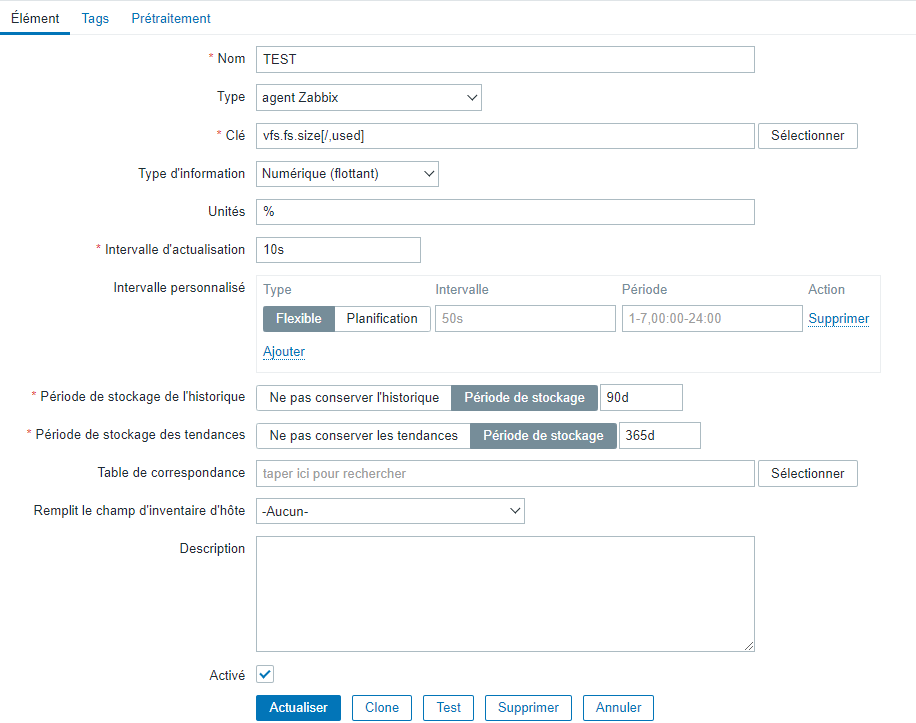Click Sélectionner next to the Clé field
The image size is (916, 723).
coord(807,136)
